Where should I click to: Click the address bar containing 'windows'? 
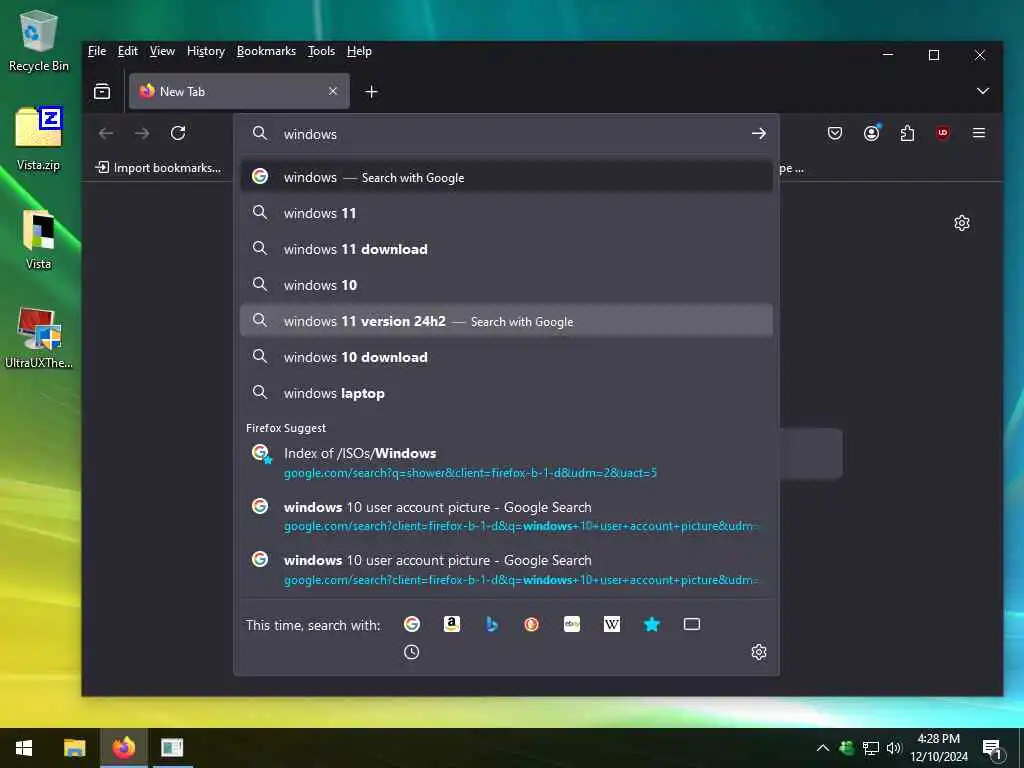coord(506,134)
